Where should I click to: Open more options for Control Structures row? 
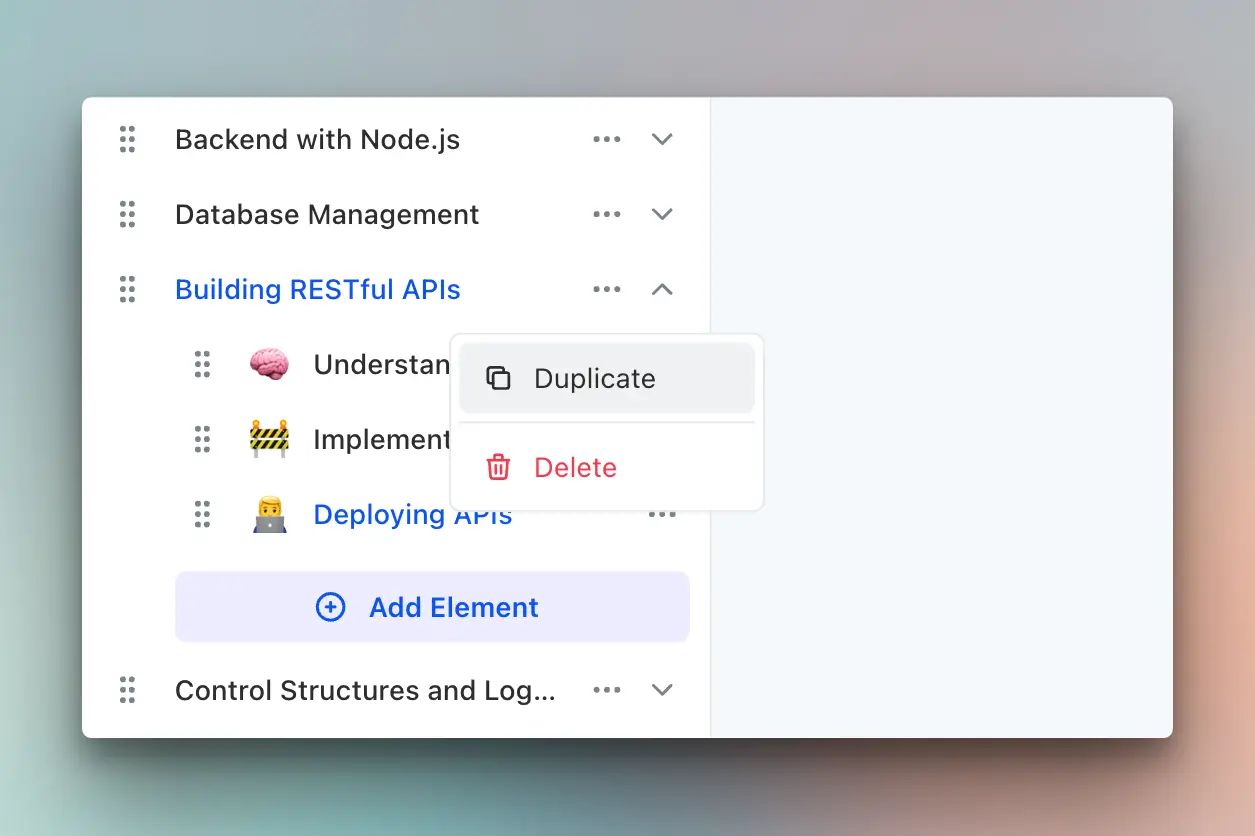tap(607, 690)
